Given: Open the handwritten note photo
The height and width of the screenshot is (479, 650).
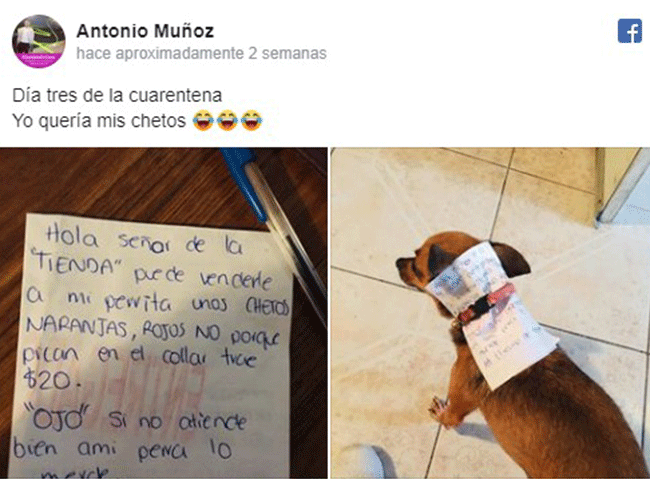Looking at the screenshot, I should point(163,313).
